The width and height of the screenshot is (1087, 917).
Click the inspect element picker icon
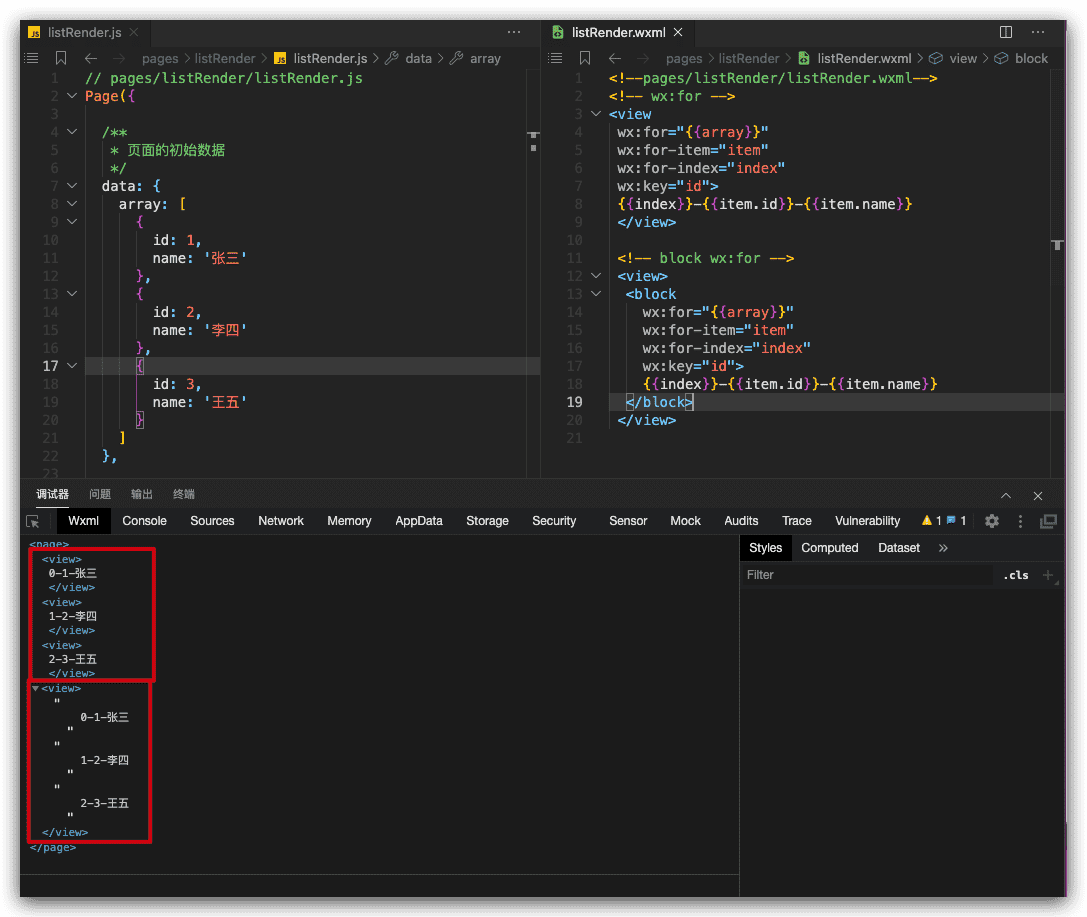pyautogui.click(x=33, y=521)
